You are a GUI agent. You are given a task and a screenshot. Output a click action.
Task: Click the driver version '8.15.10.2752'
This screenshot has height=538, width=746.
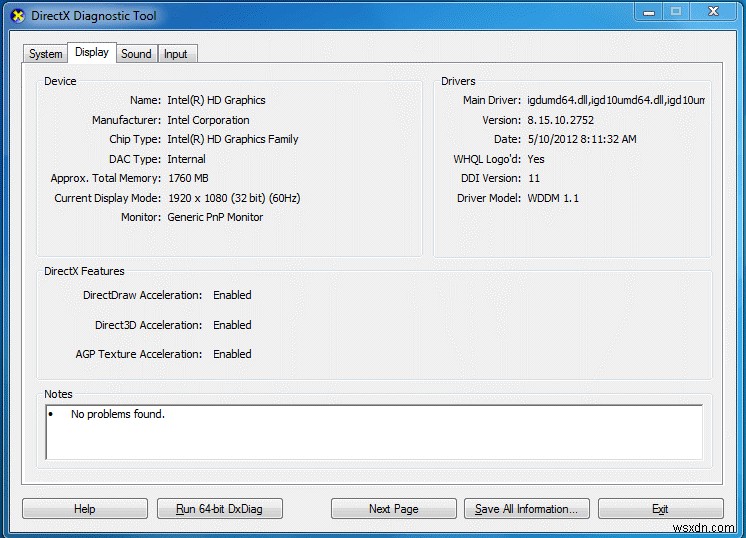(560, 120)
